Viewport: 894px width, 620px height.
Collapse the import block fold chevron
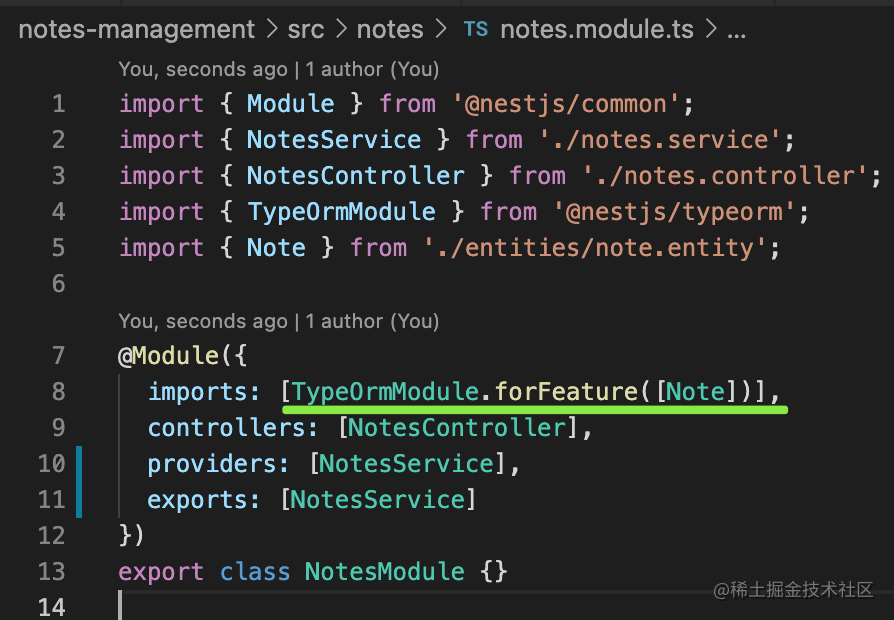[95, 104]
